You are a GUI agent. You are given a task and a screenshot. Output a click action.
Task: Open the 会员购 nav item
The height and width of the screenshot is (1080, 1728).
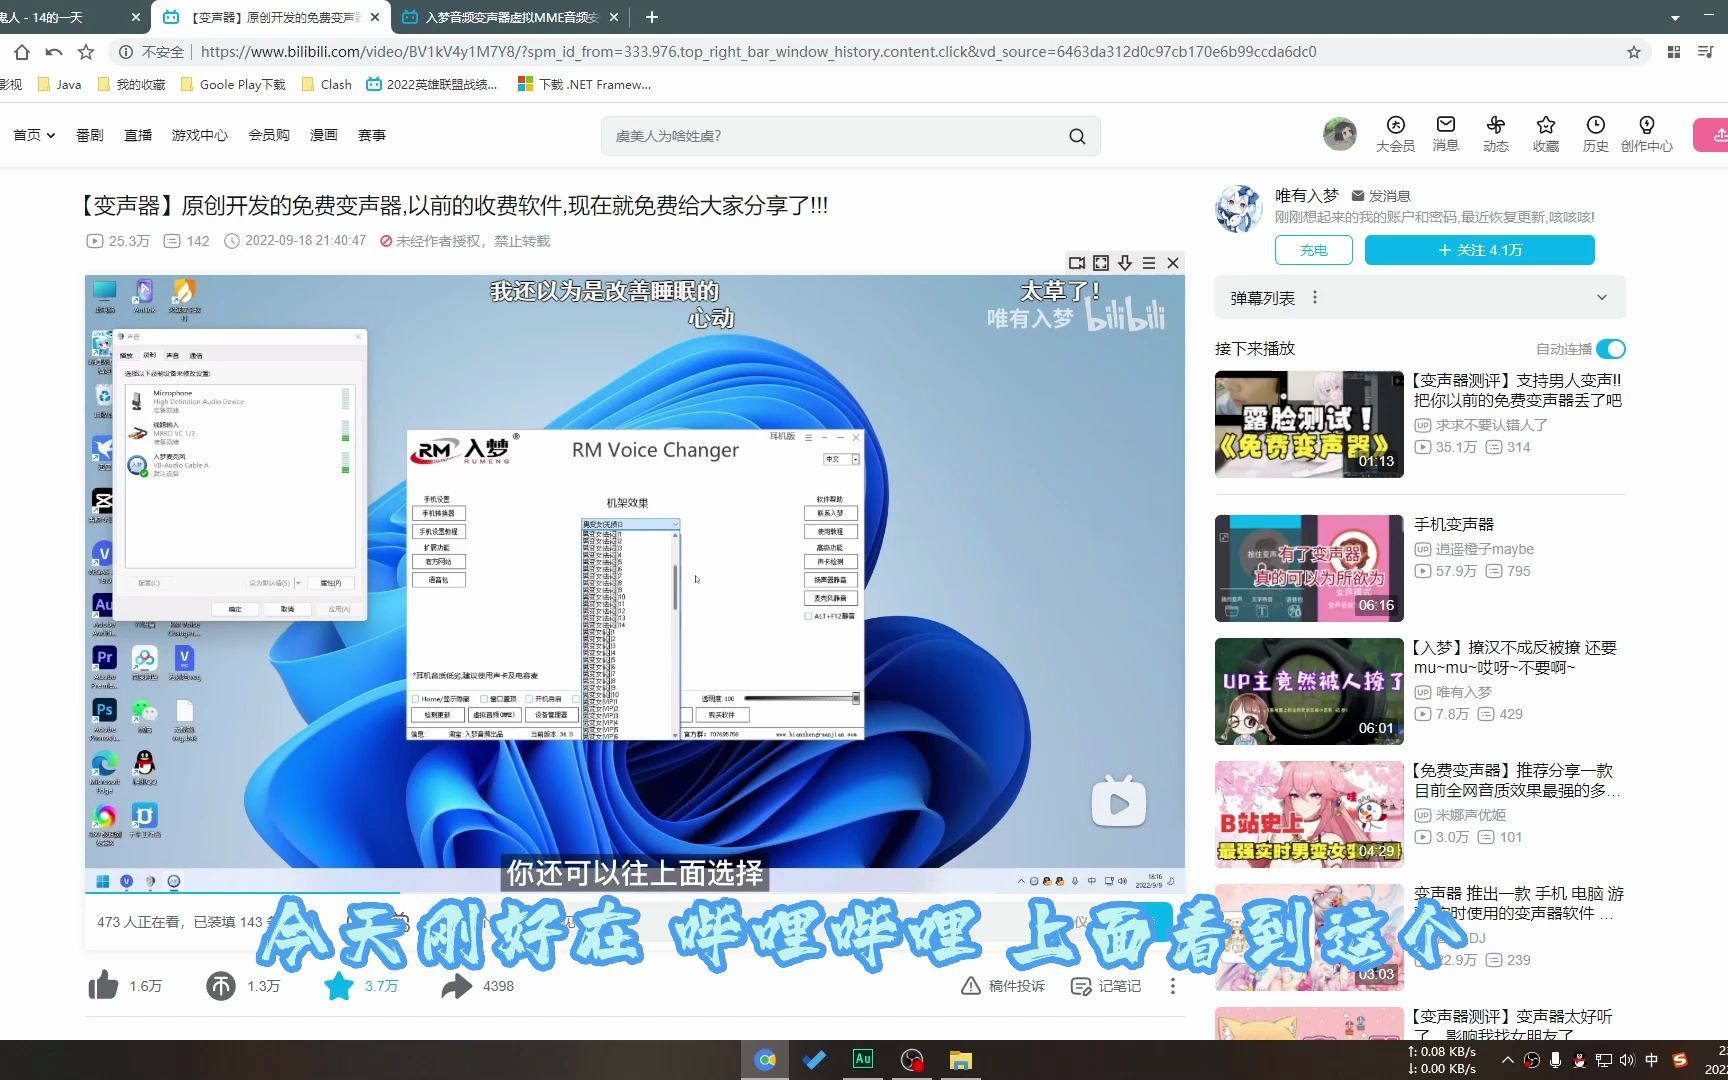[x=269, y=135]
